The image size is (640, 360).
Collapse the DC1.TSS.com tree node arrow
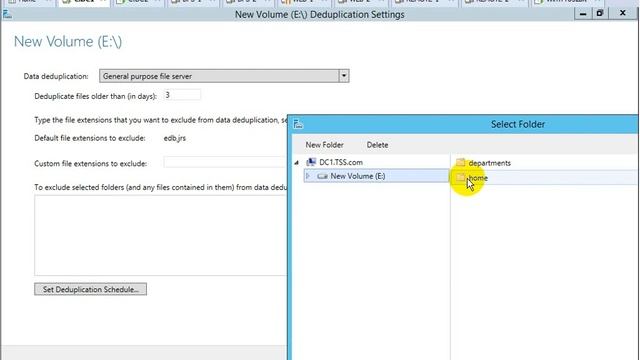pyautogui.click(x=297, y=163)
